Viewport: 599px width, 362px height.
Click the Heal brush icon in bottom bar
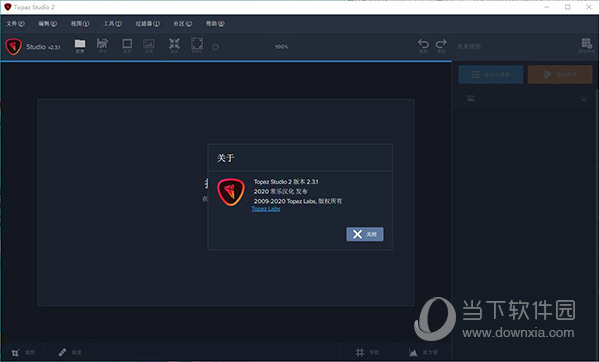(x=63, y=352)
